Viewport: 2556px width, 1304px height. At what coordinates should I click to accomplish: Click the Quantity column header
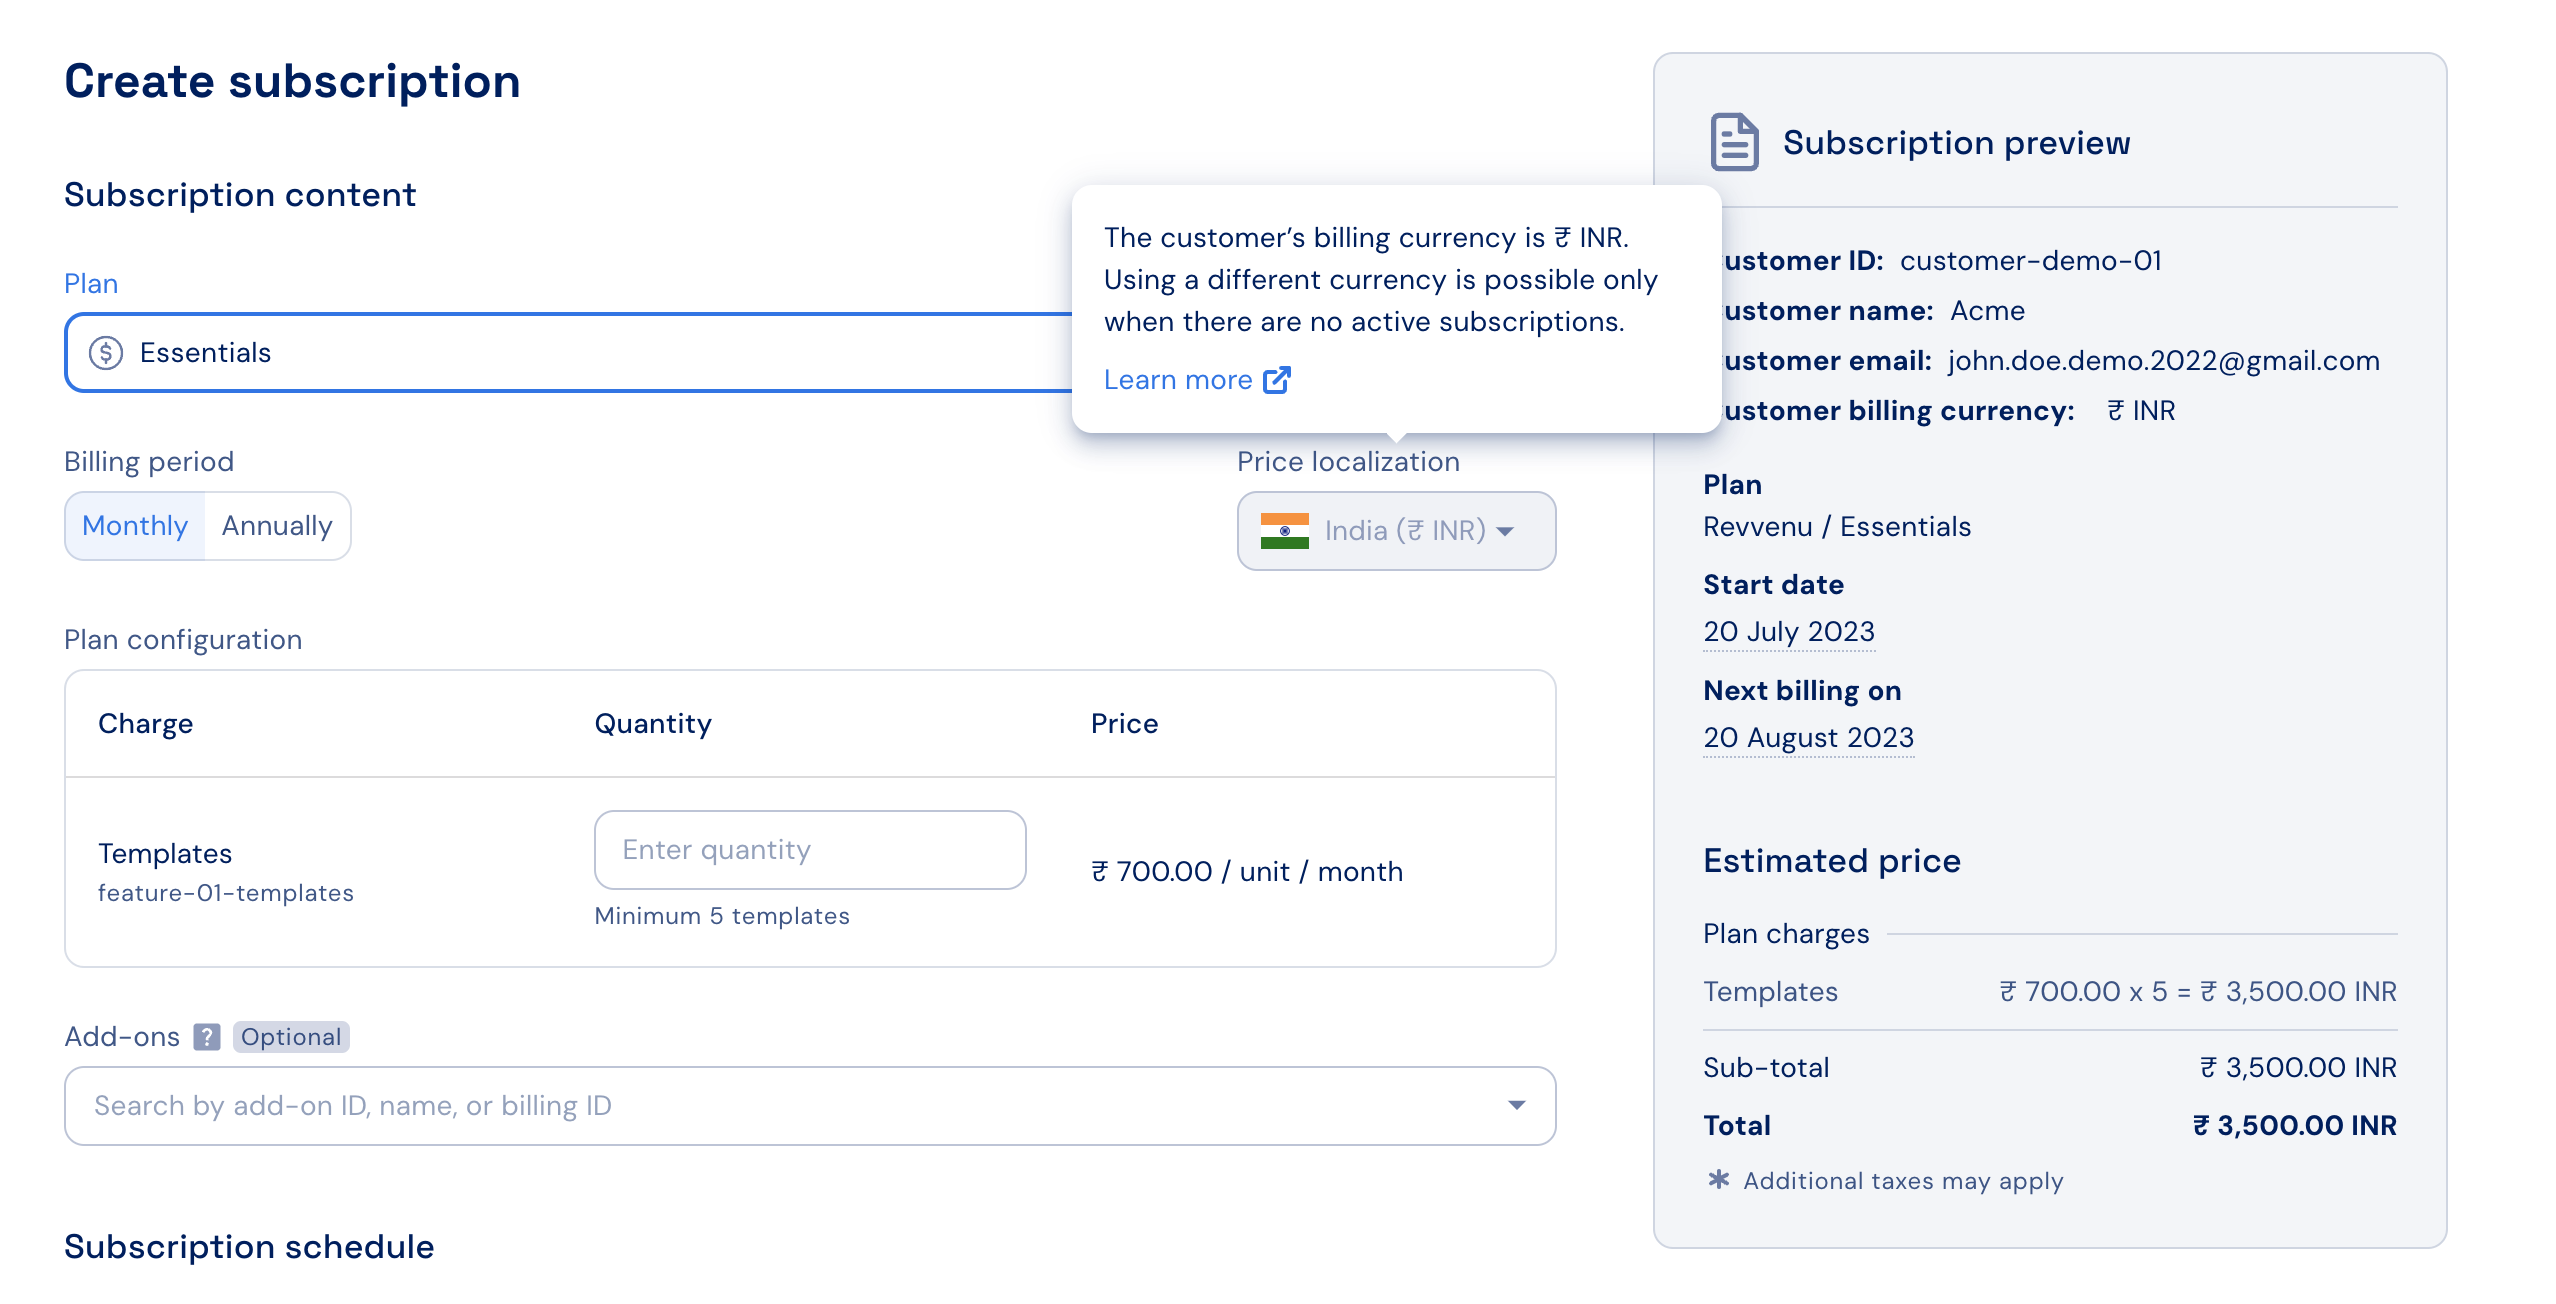pyautogui.click(x=653, y=724)
